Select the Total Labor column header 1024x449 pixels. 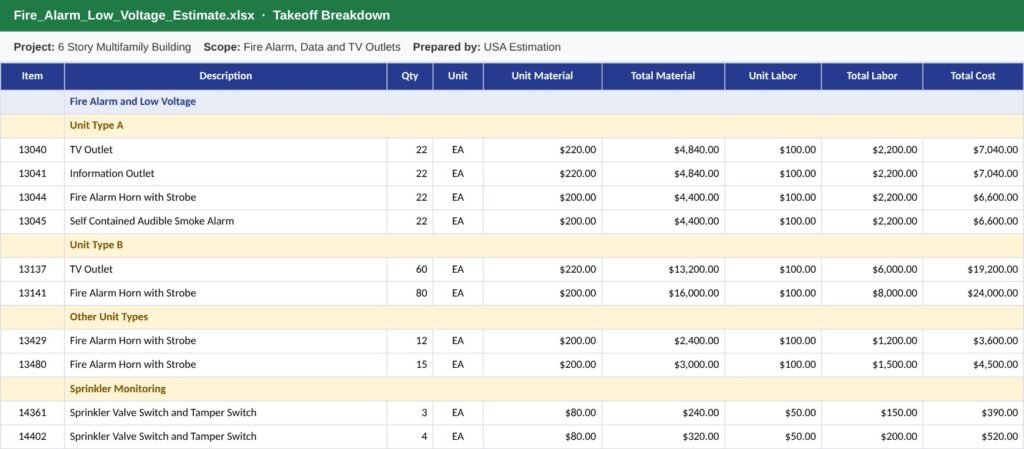tap(872, 76)
